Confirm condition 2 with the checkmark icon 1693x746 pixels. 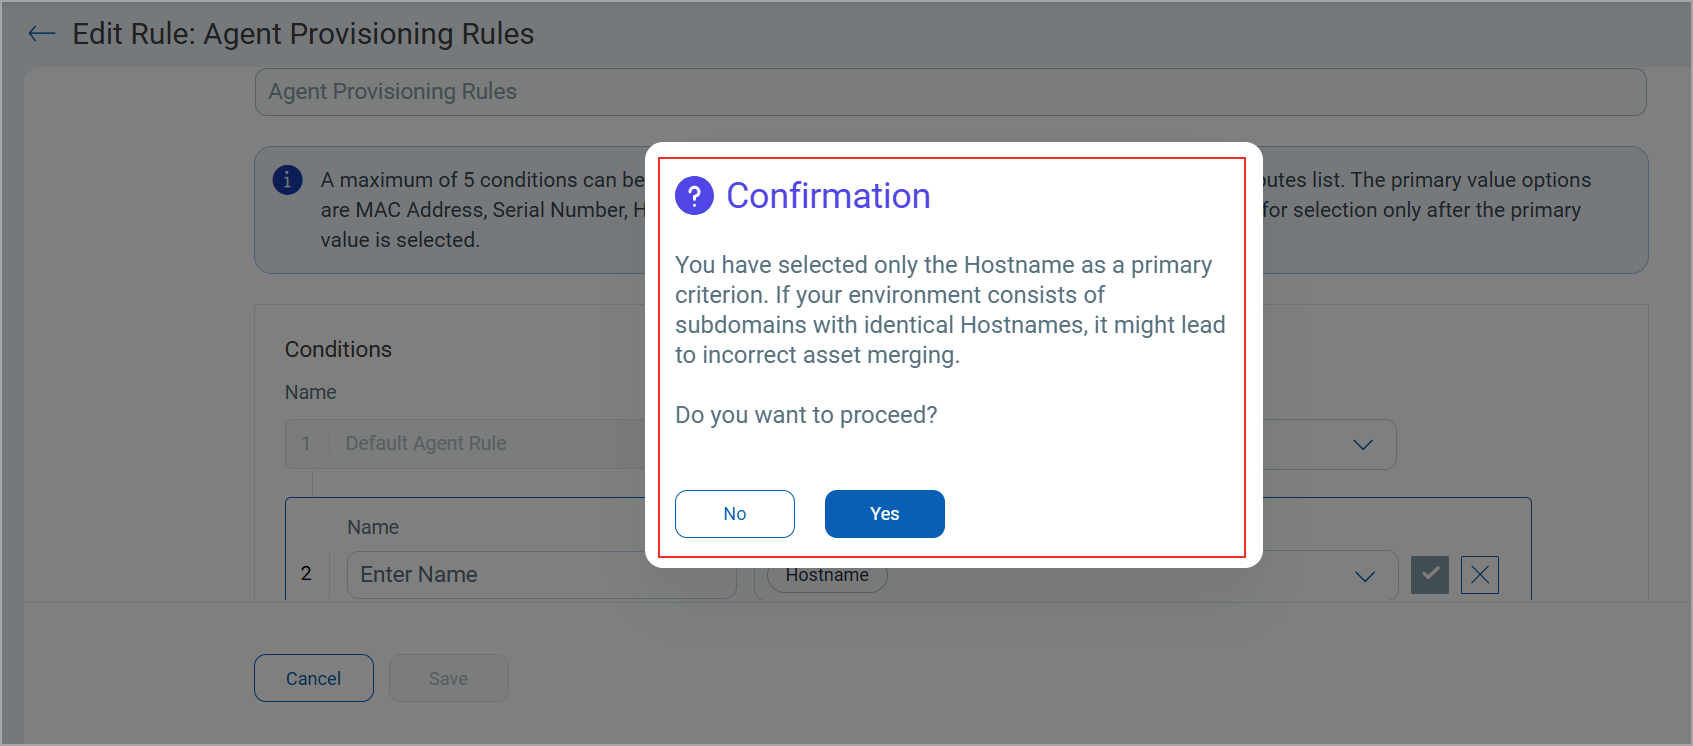coord(1430,575)
